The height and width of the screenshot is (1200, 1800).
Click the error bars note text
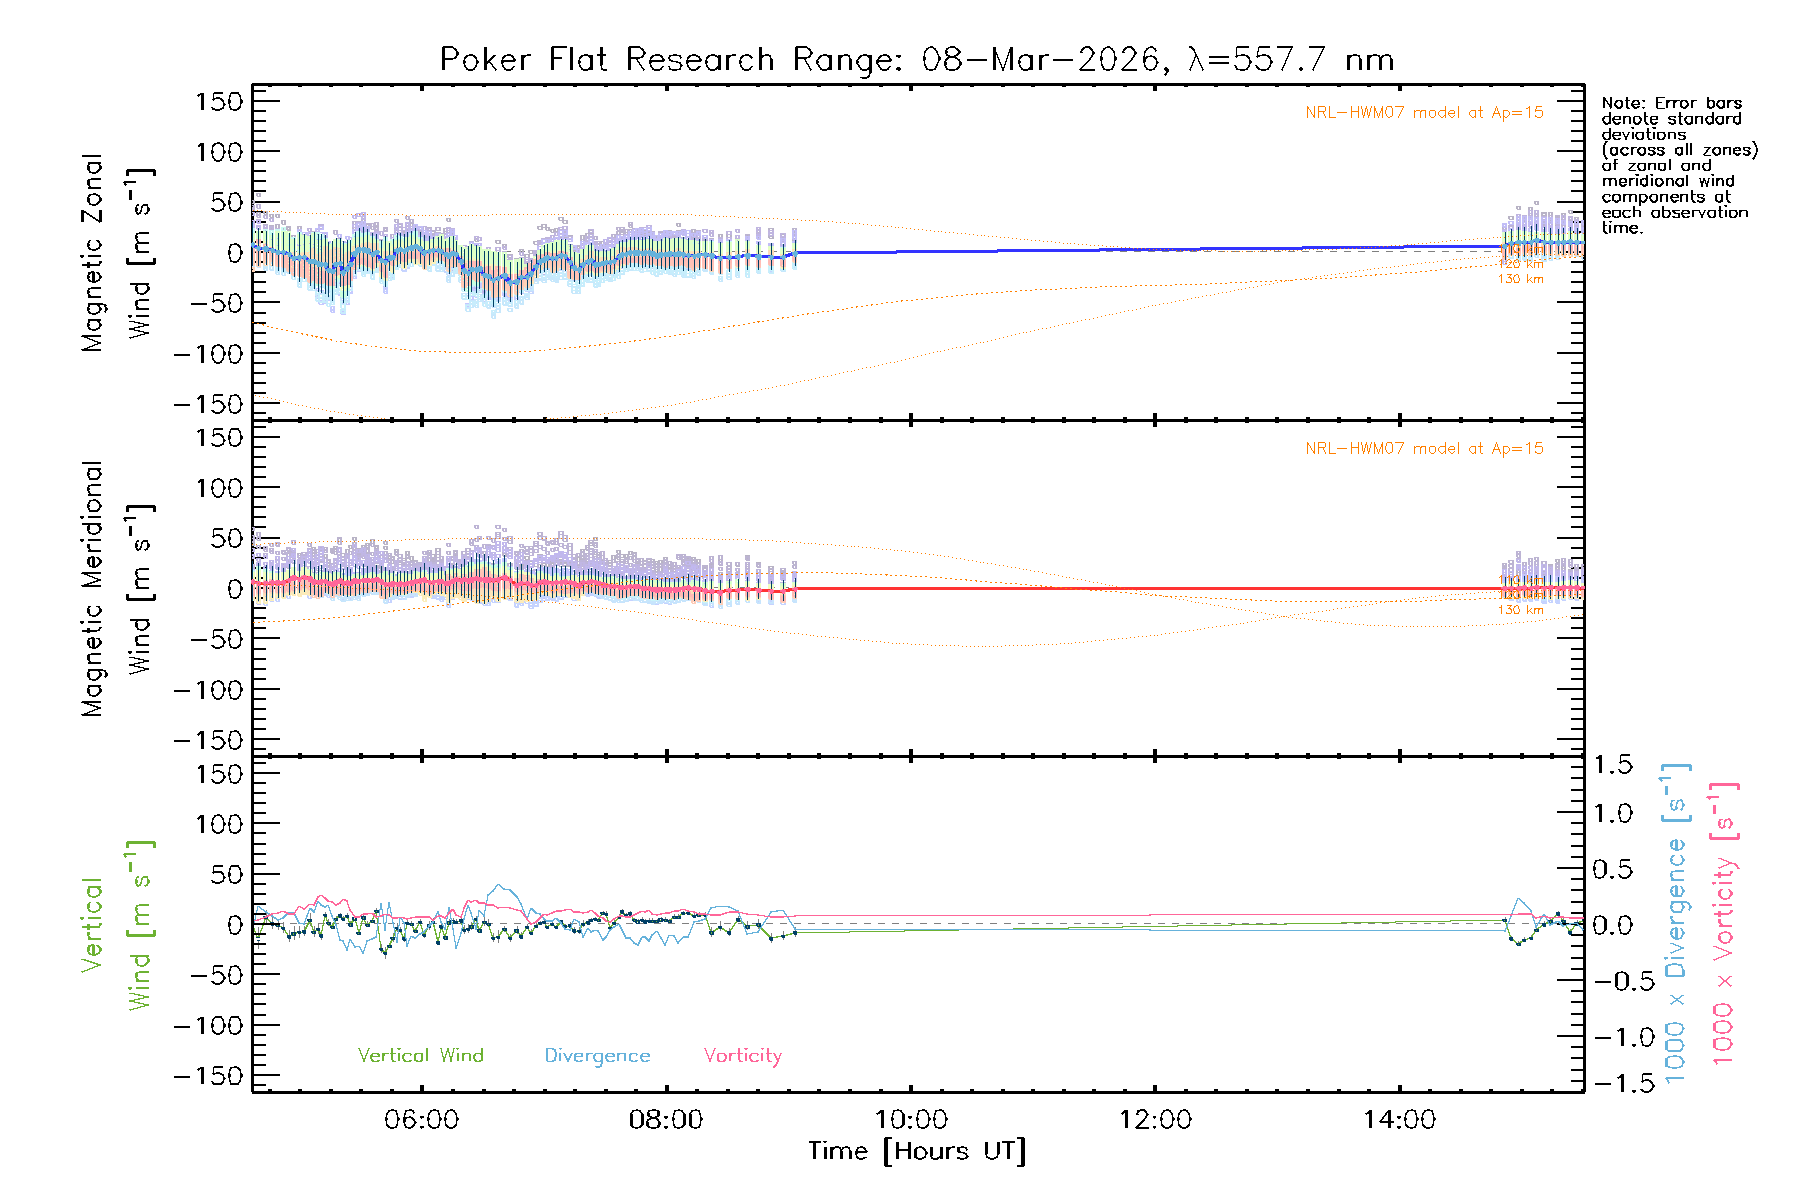click(x=1678, y=165)
